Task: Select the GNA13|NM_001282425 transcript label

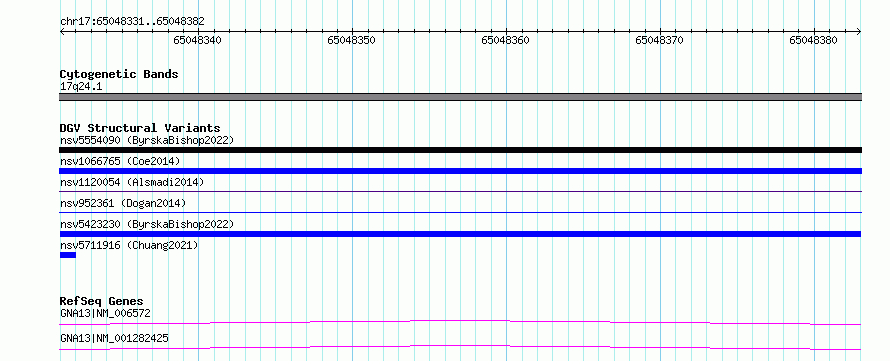Action: pos(114,338)
